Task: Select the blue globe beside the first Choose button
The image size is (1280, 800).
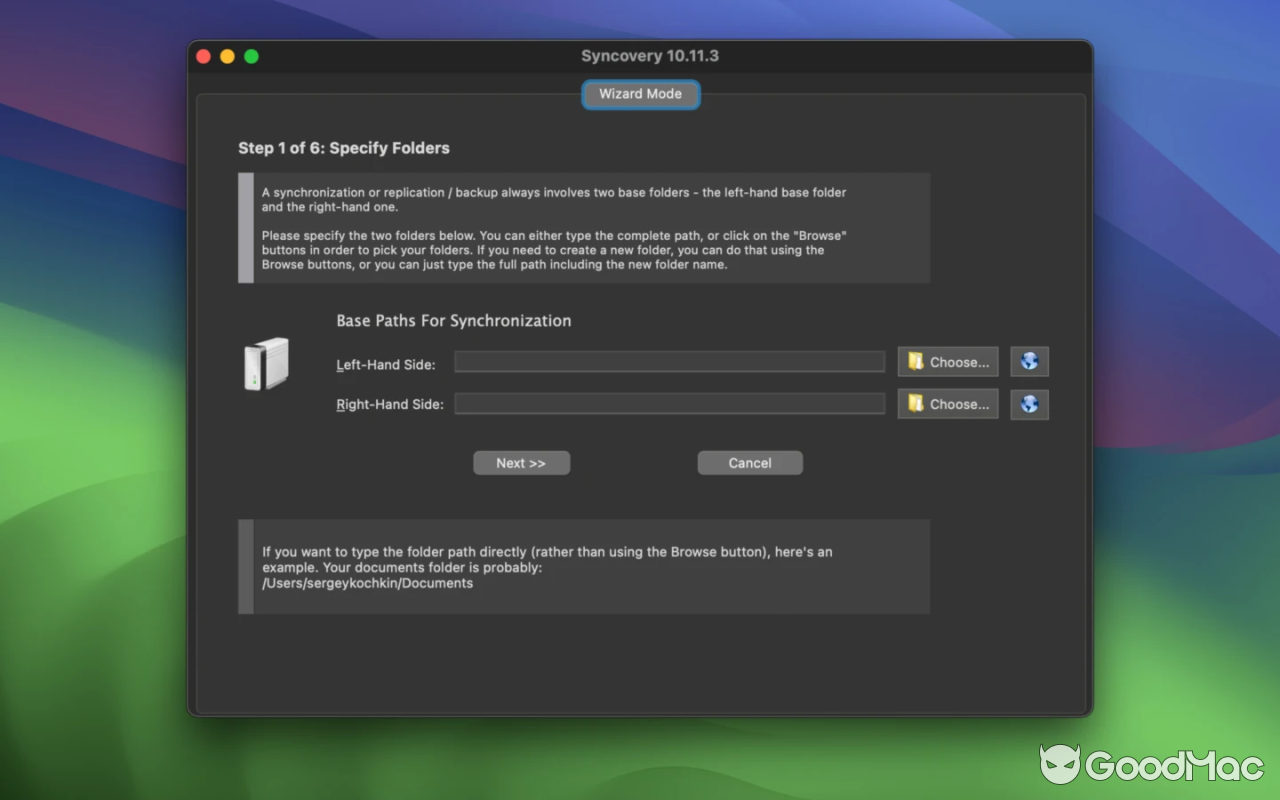Action: coord(1029,361)
